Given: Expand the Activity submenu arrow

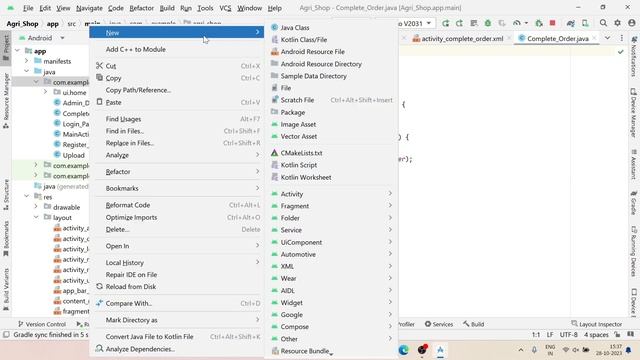Looking at the screenshot, I should pyautogui.click(x=390, y=193).
